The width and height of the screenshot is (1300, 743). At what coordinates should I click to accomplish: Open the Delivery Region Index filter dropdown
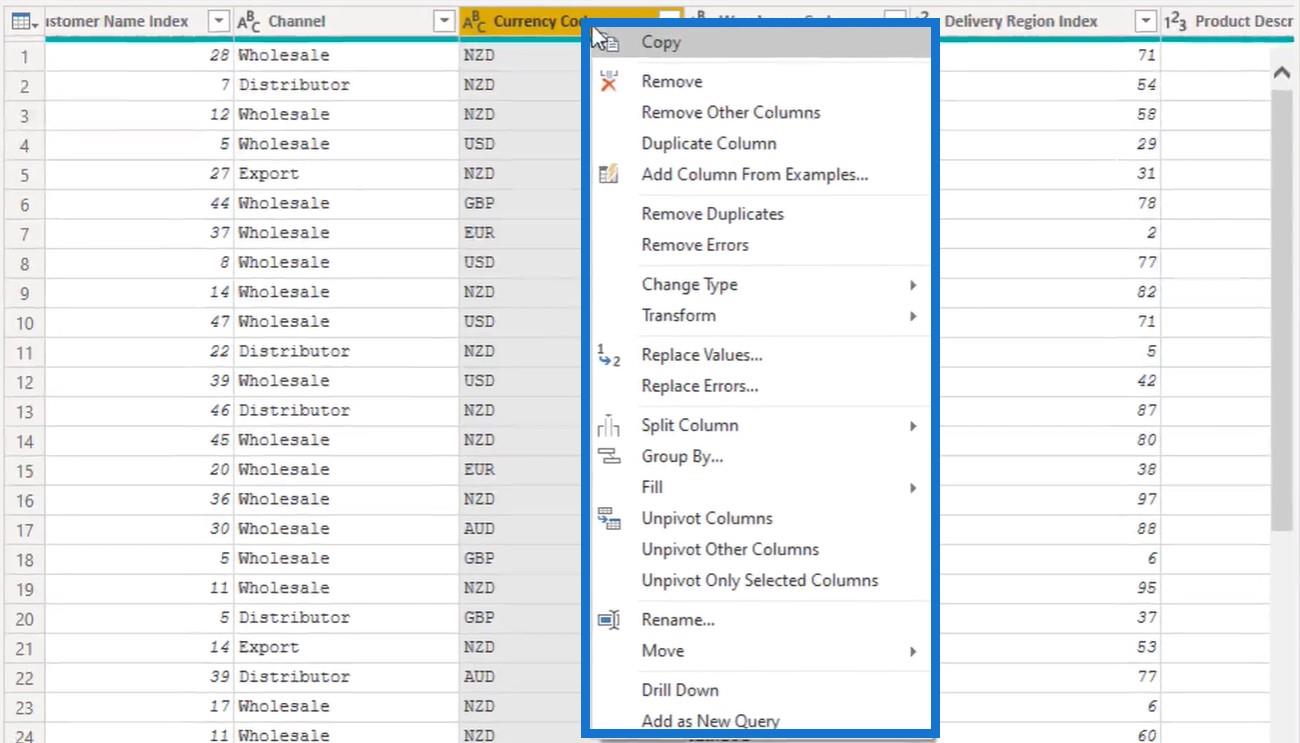pos(1147,21)
